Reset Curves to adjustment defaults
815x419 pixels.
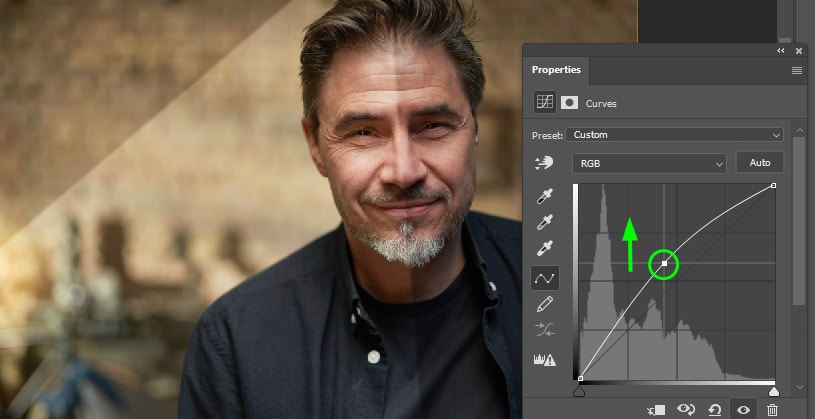click(x=715, y=410)
